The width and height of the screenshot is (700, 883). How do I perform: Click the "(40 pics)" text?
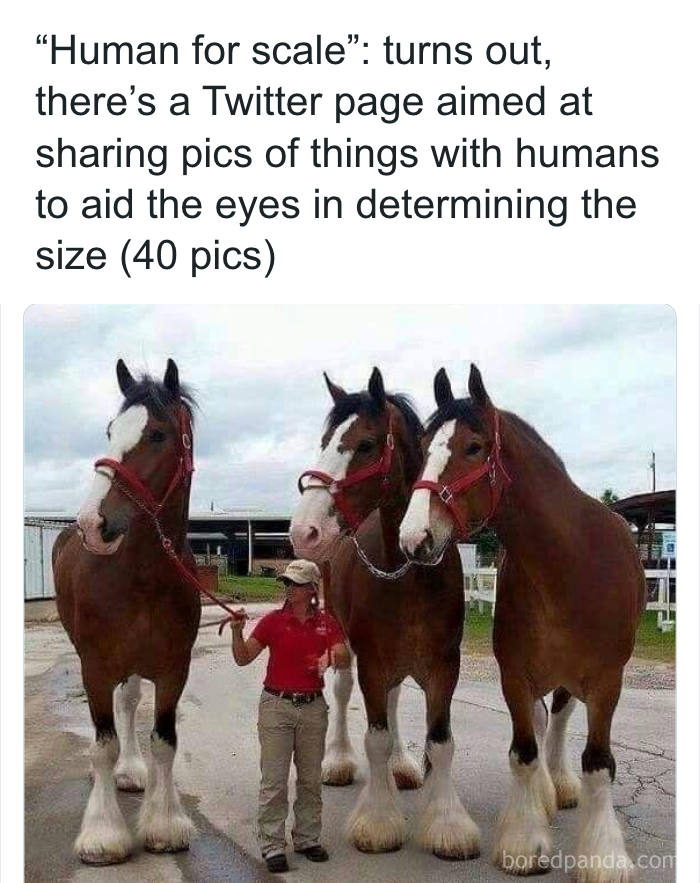(x=197, y=255)
